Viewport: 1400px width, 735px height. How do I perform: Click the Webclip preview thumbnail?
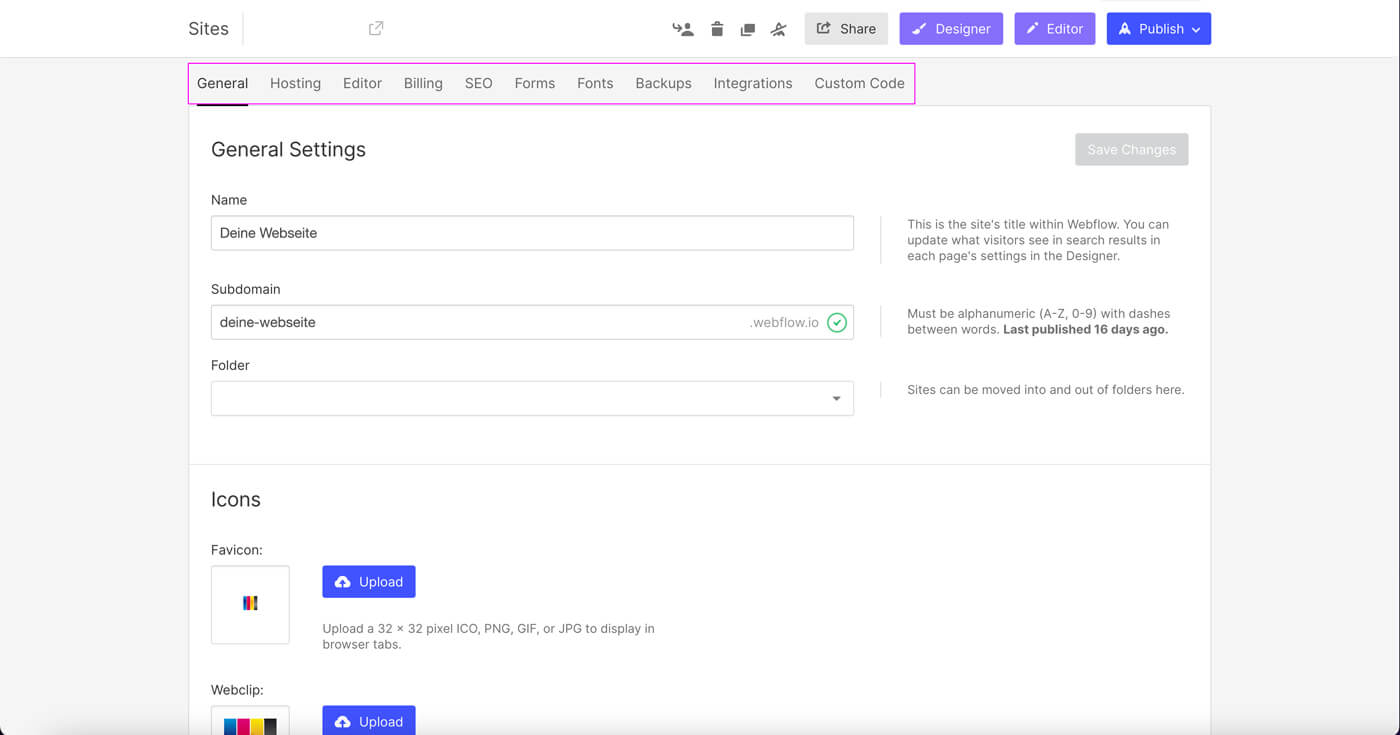250,720
